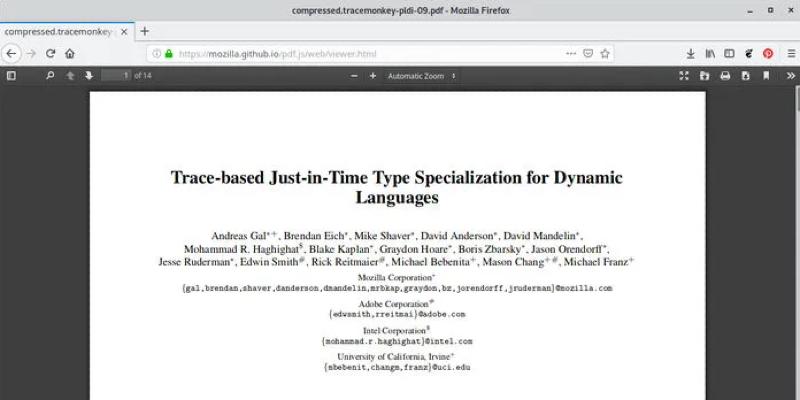Toggle the PDF viewer sidebar
This screenshot has height=400, width=800.
point(11,75)
